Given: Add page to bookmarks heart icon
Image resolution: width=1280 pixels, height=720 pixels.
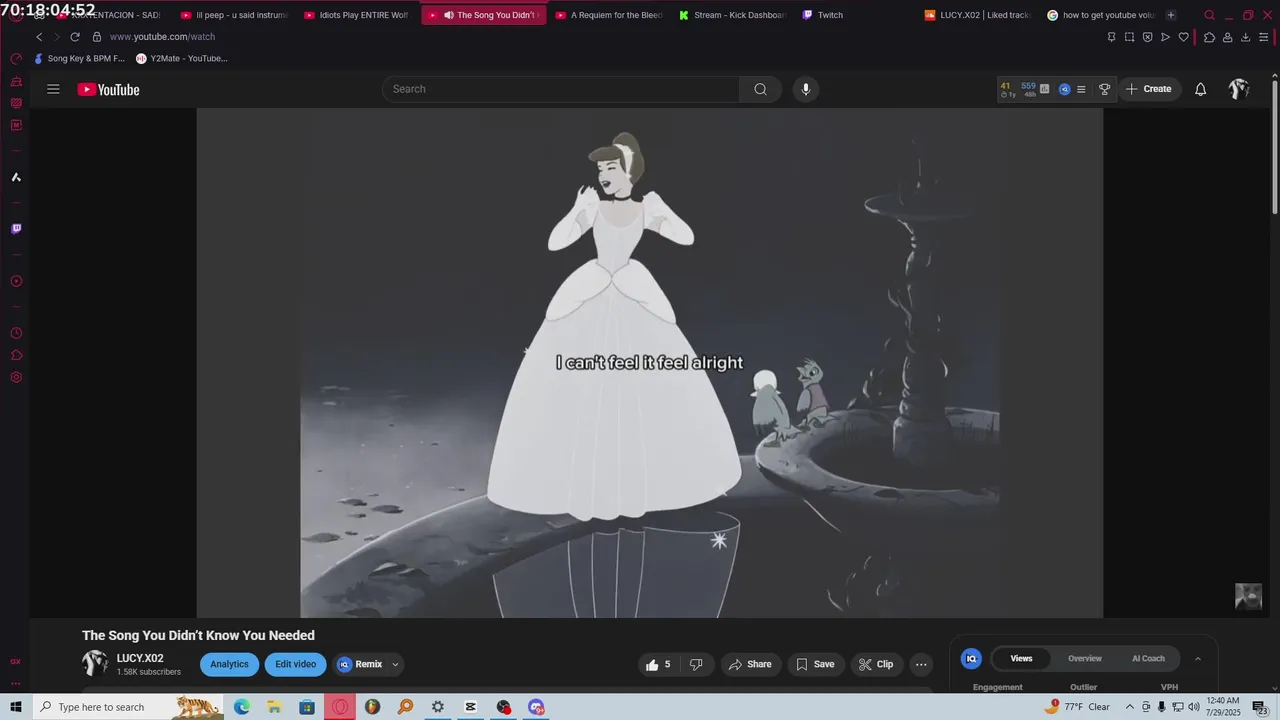Looking at the screenshot, I should click(x=1183, y=37).
